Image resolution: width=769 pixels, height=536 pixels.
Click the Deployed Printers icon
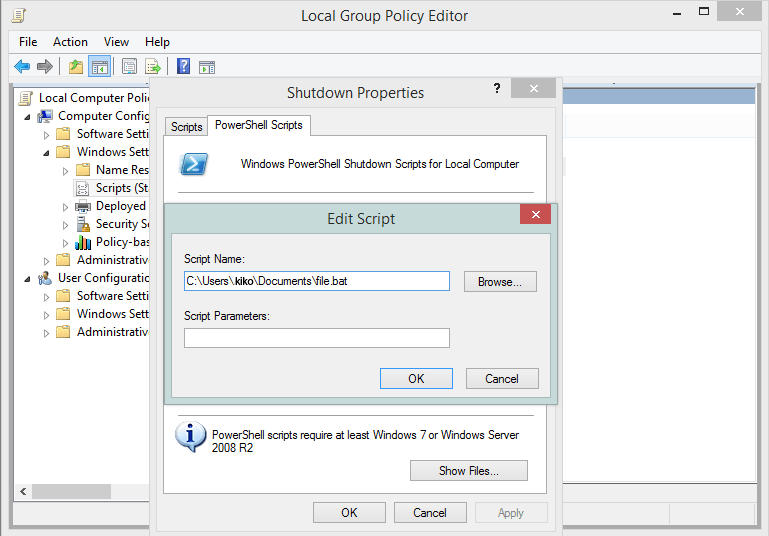82,206
